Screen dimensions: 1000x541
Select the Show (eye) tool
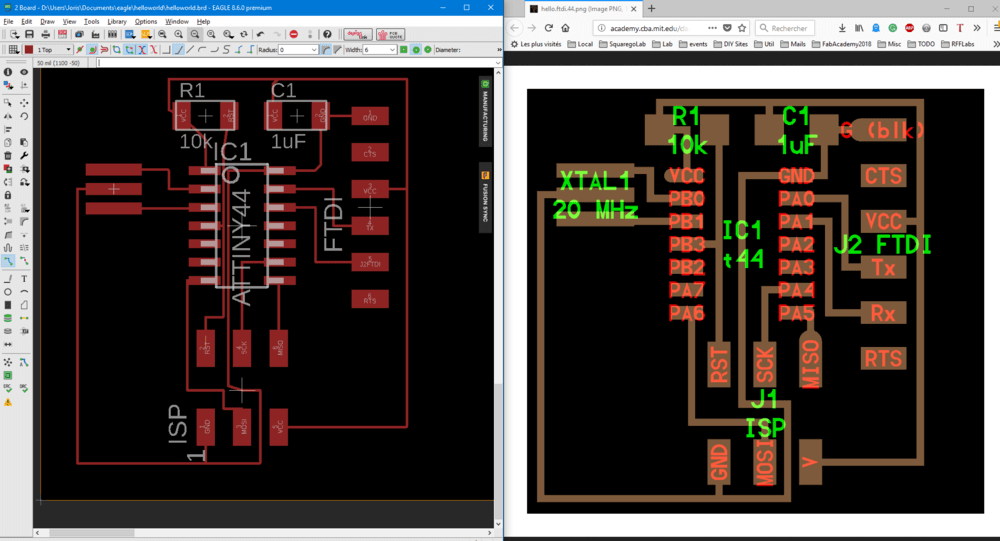tap(24, 72)
